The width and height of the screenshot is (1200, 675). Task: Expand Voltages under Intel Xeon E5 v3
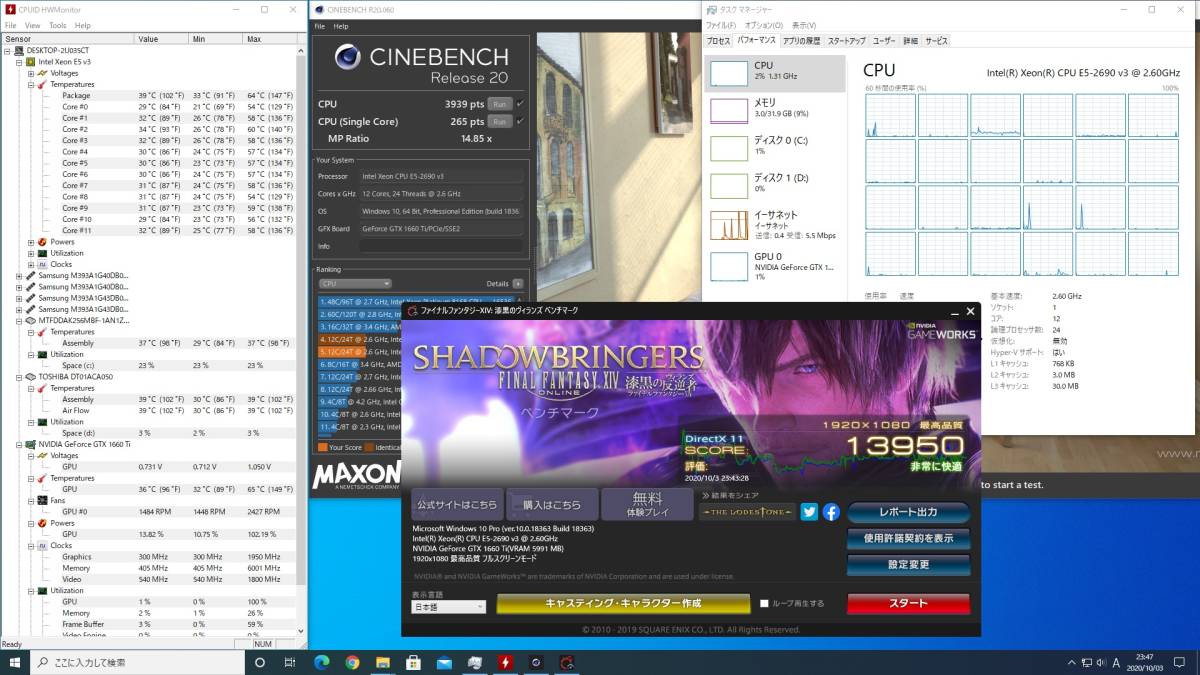click(x=30, y=73)
